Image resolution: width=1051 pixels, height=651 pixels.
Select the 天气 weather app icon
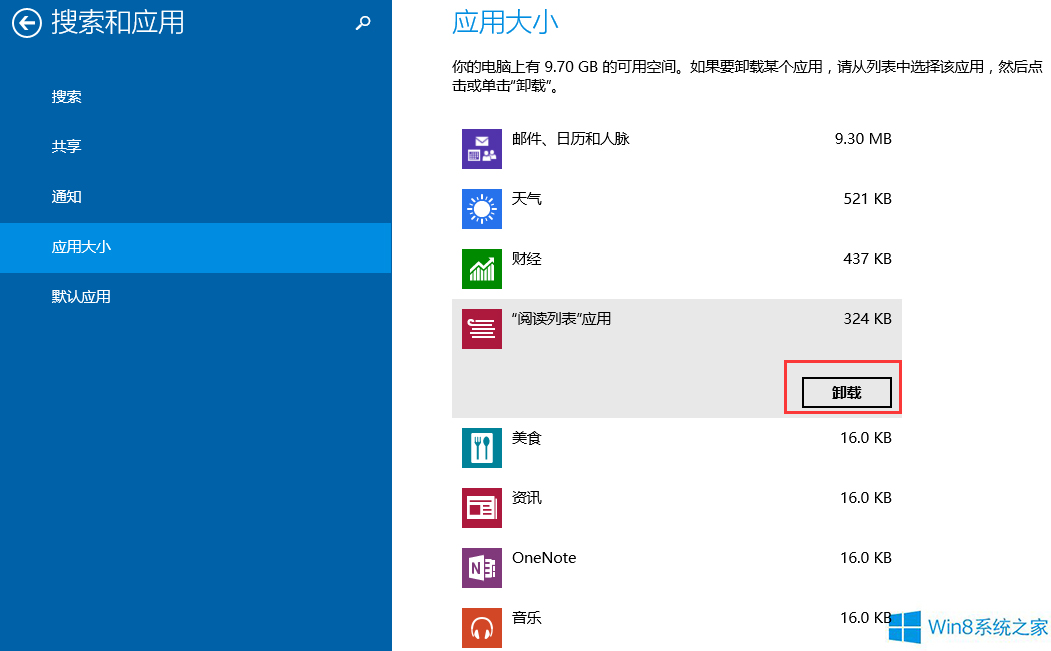pyautogui.click(x=481, y=208)
